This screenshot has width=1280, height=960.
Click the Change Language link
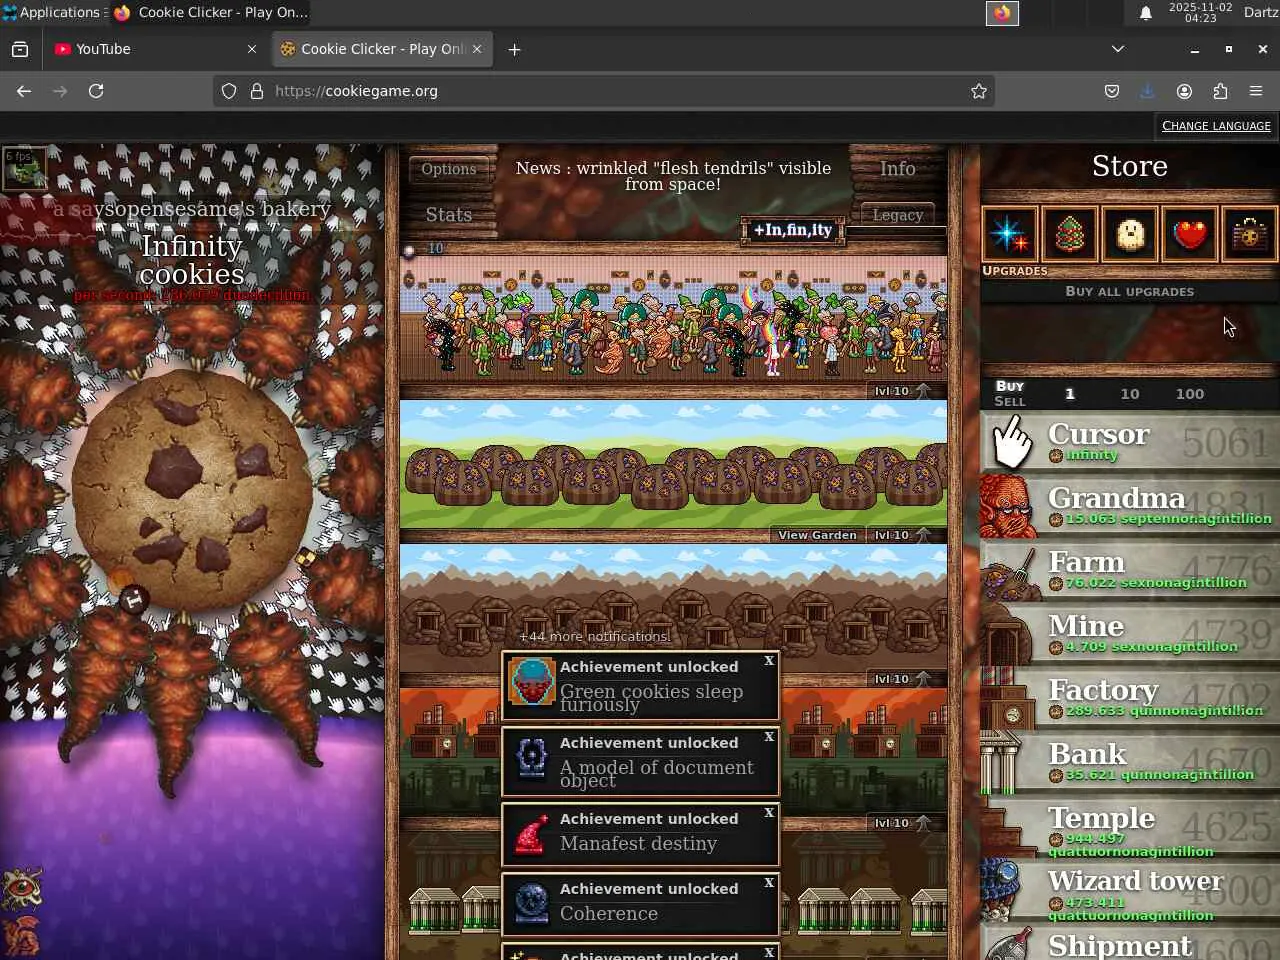pyautogui.click(x=1216, y=126)
